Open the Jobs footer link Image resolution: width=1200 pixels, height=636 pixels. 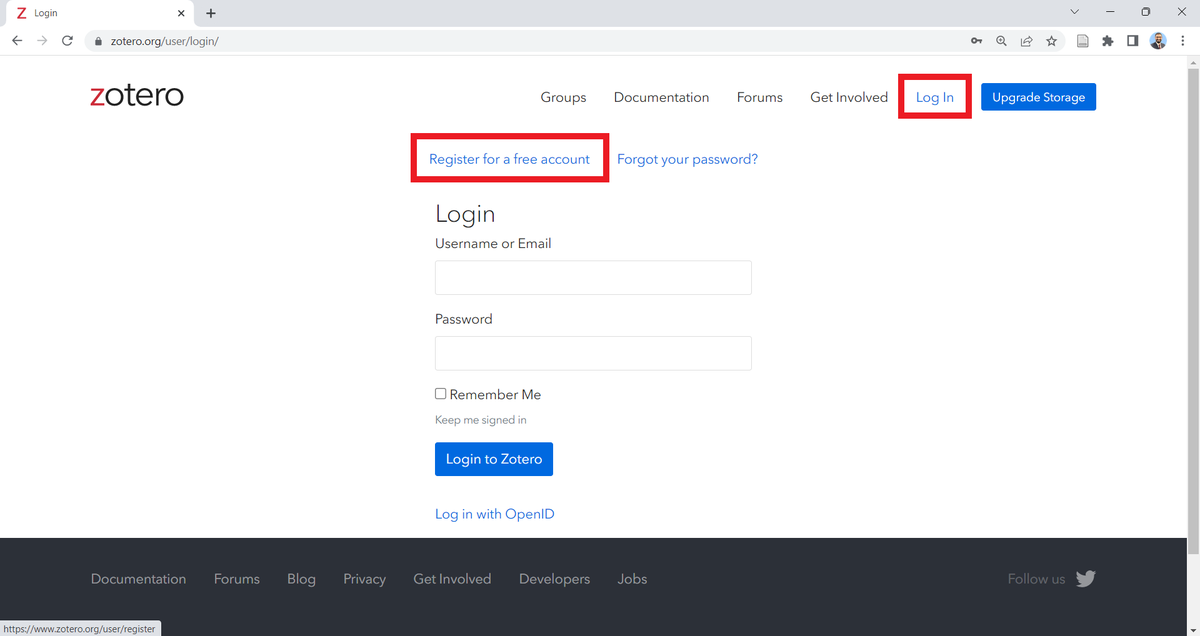pyautogui.click(x=632, y=579)
